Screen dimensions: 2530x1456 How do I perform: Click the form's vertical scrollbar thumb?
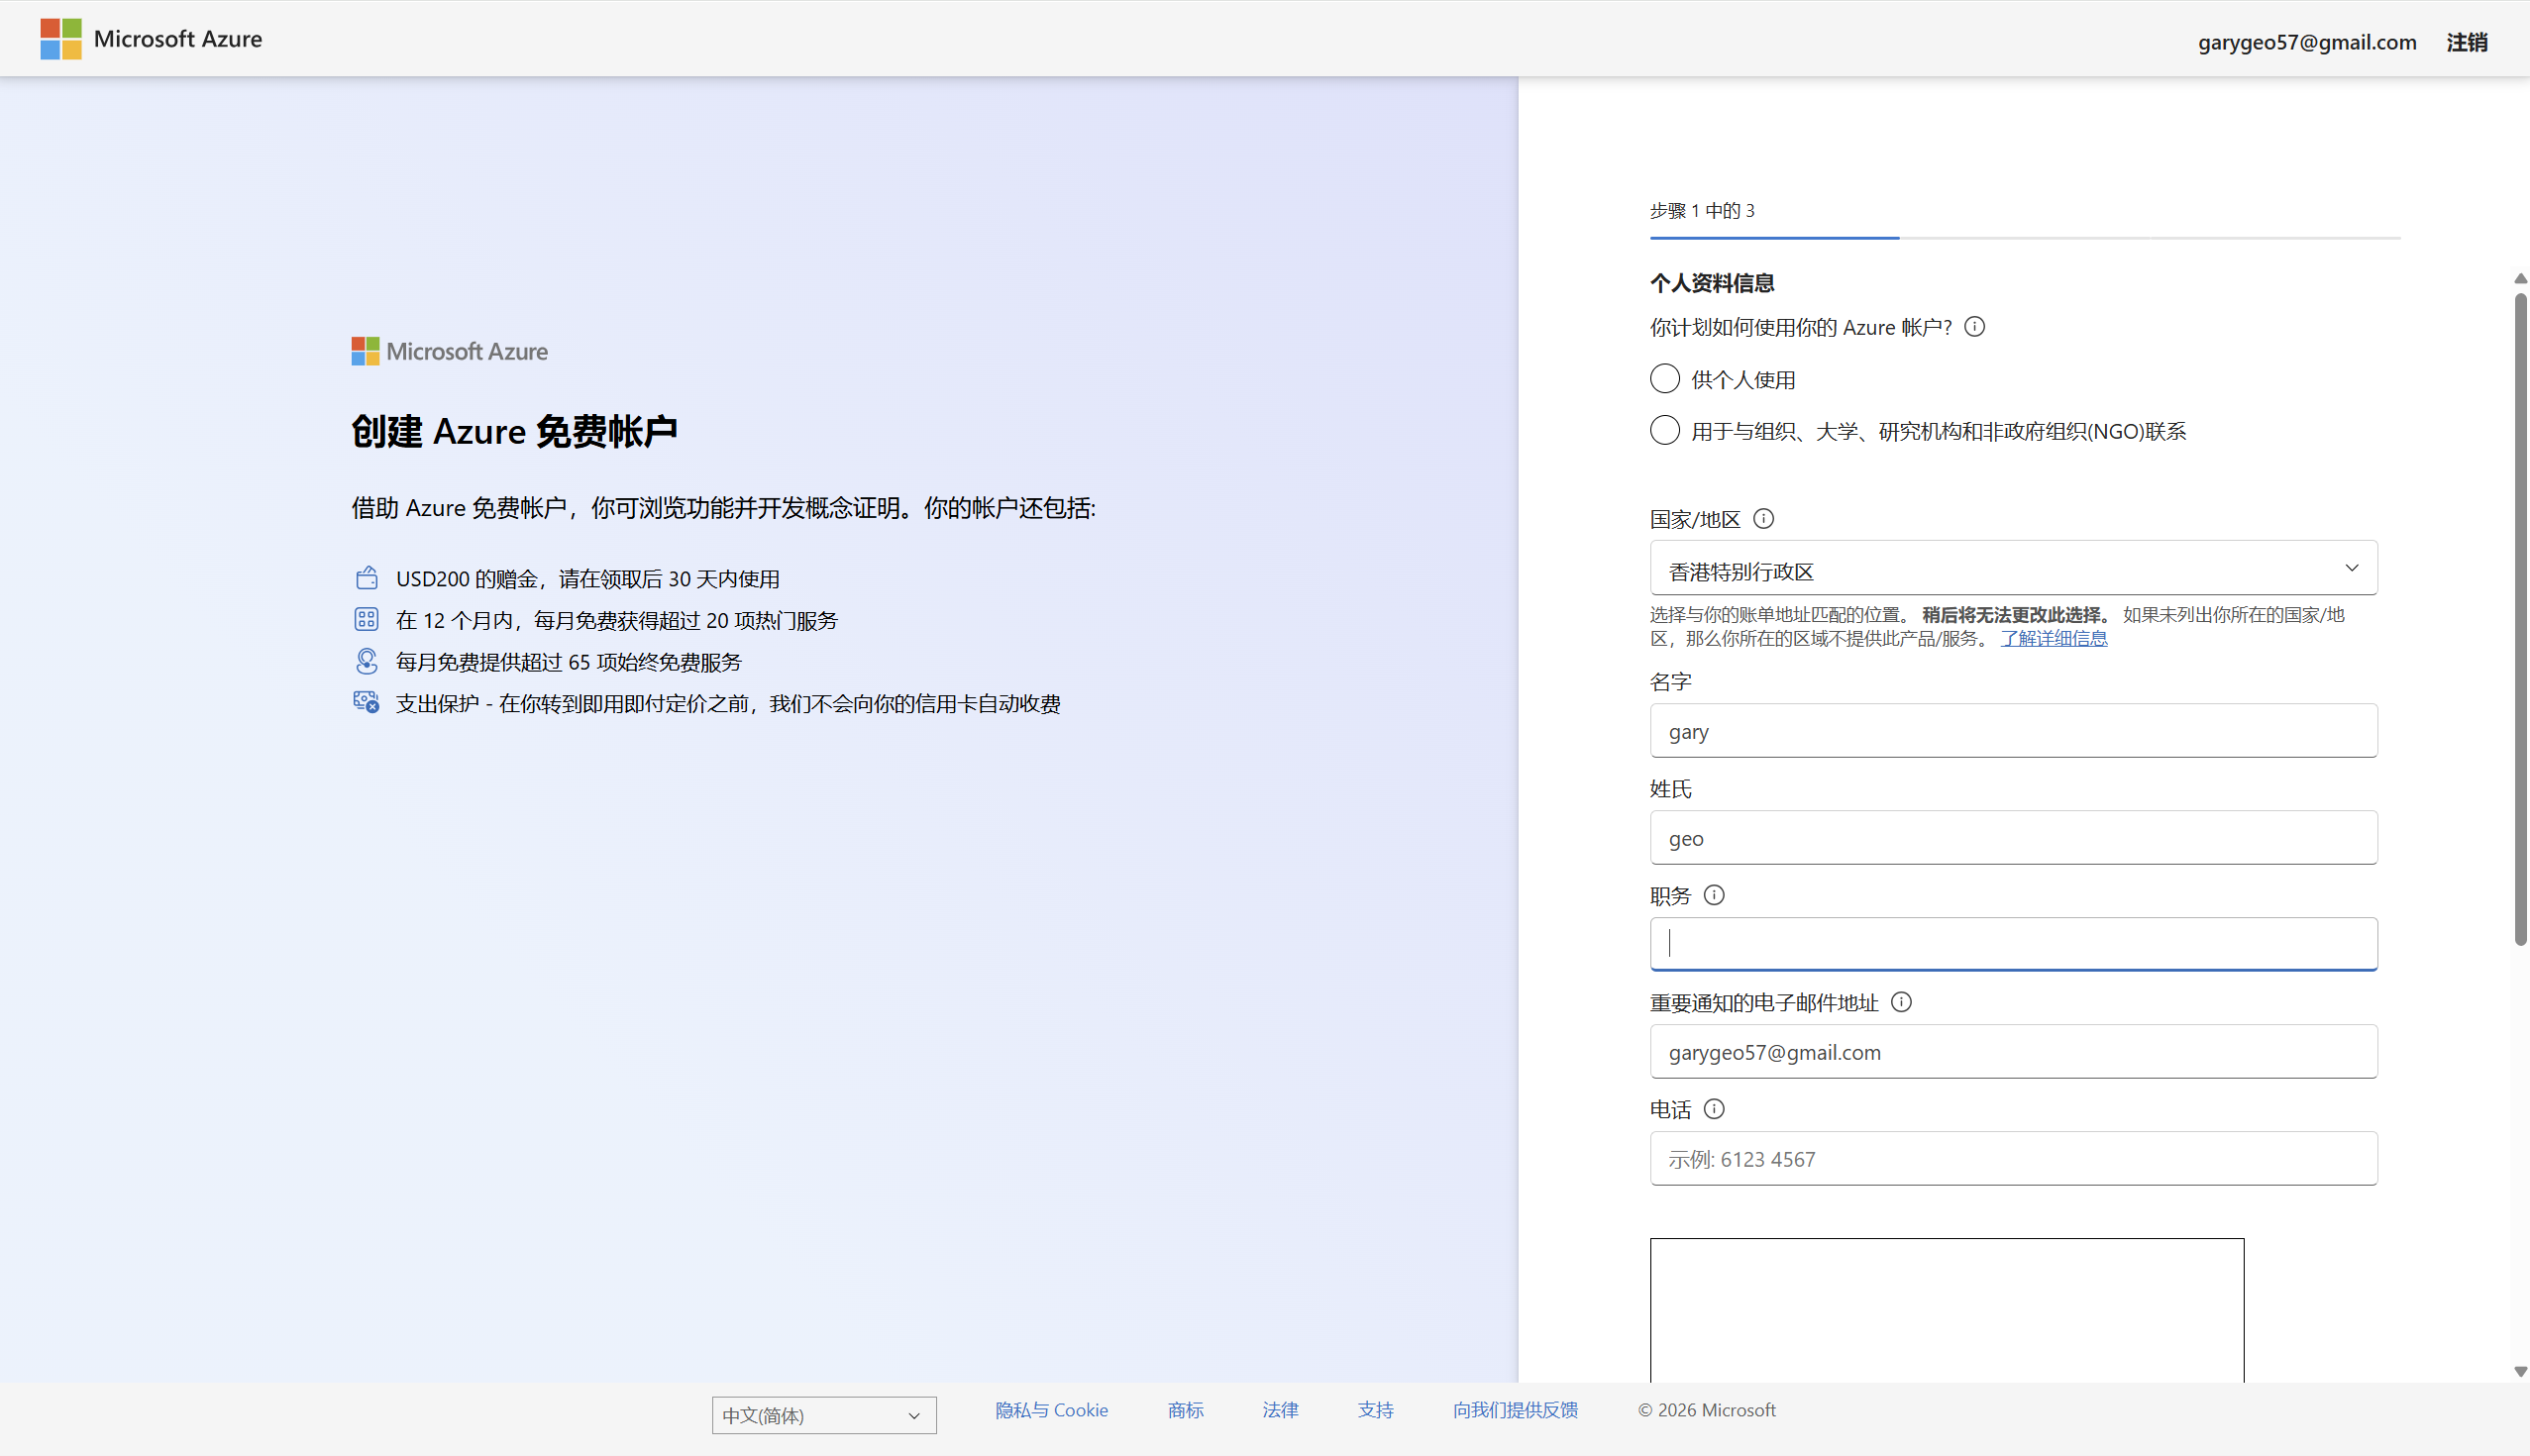2521,618
